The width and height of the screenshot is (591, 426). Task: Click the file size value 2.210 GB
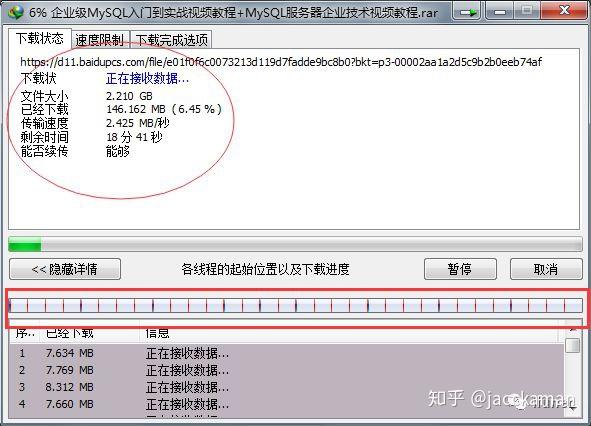click(x=129, y=96)
